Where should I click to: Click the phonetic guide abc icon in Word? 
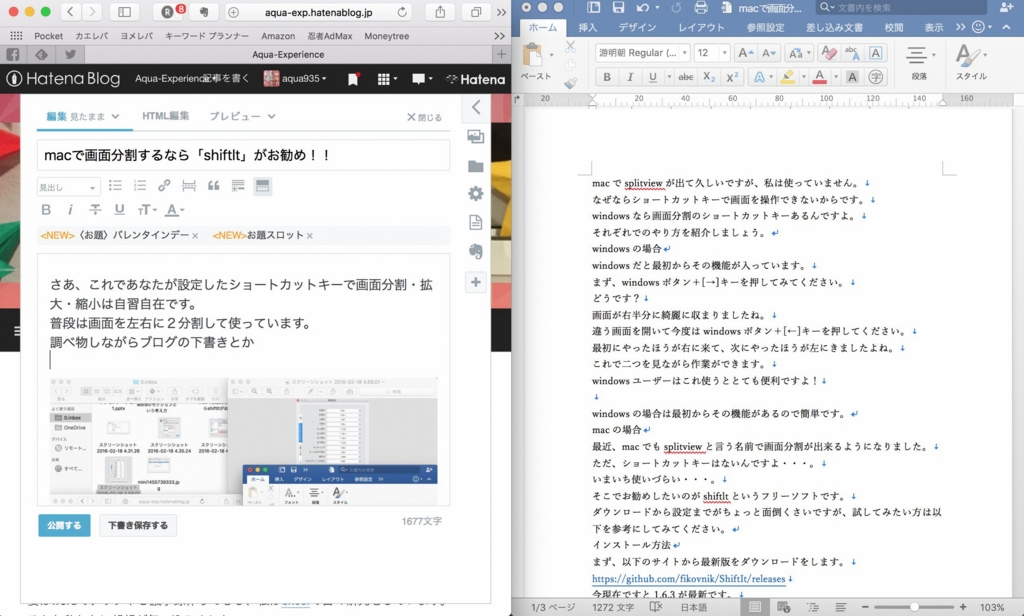coord(852,53)
